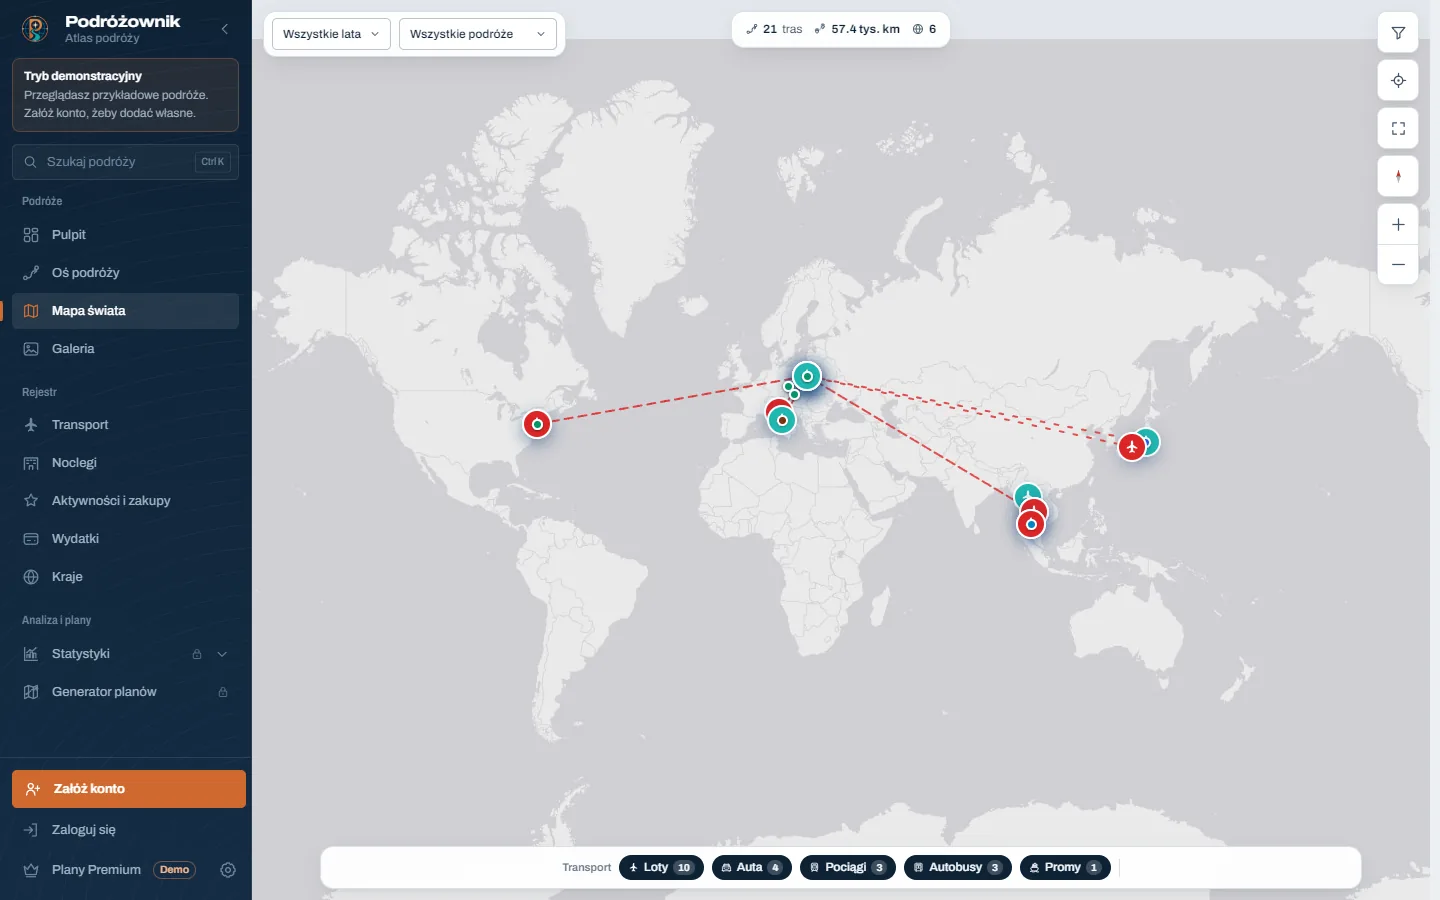Toggle Autobusy transport filter chip
Screen dimensions: 1440x900
tap(958, 868)
